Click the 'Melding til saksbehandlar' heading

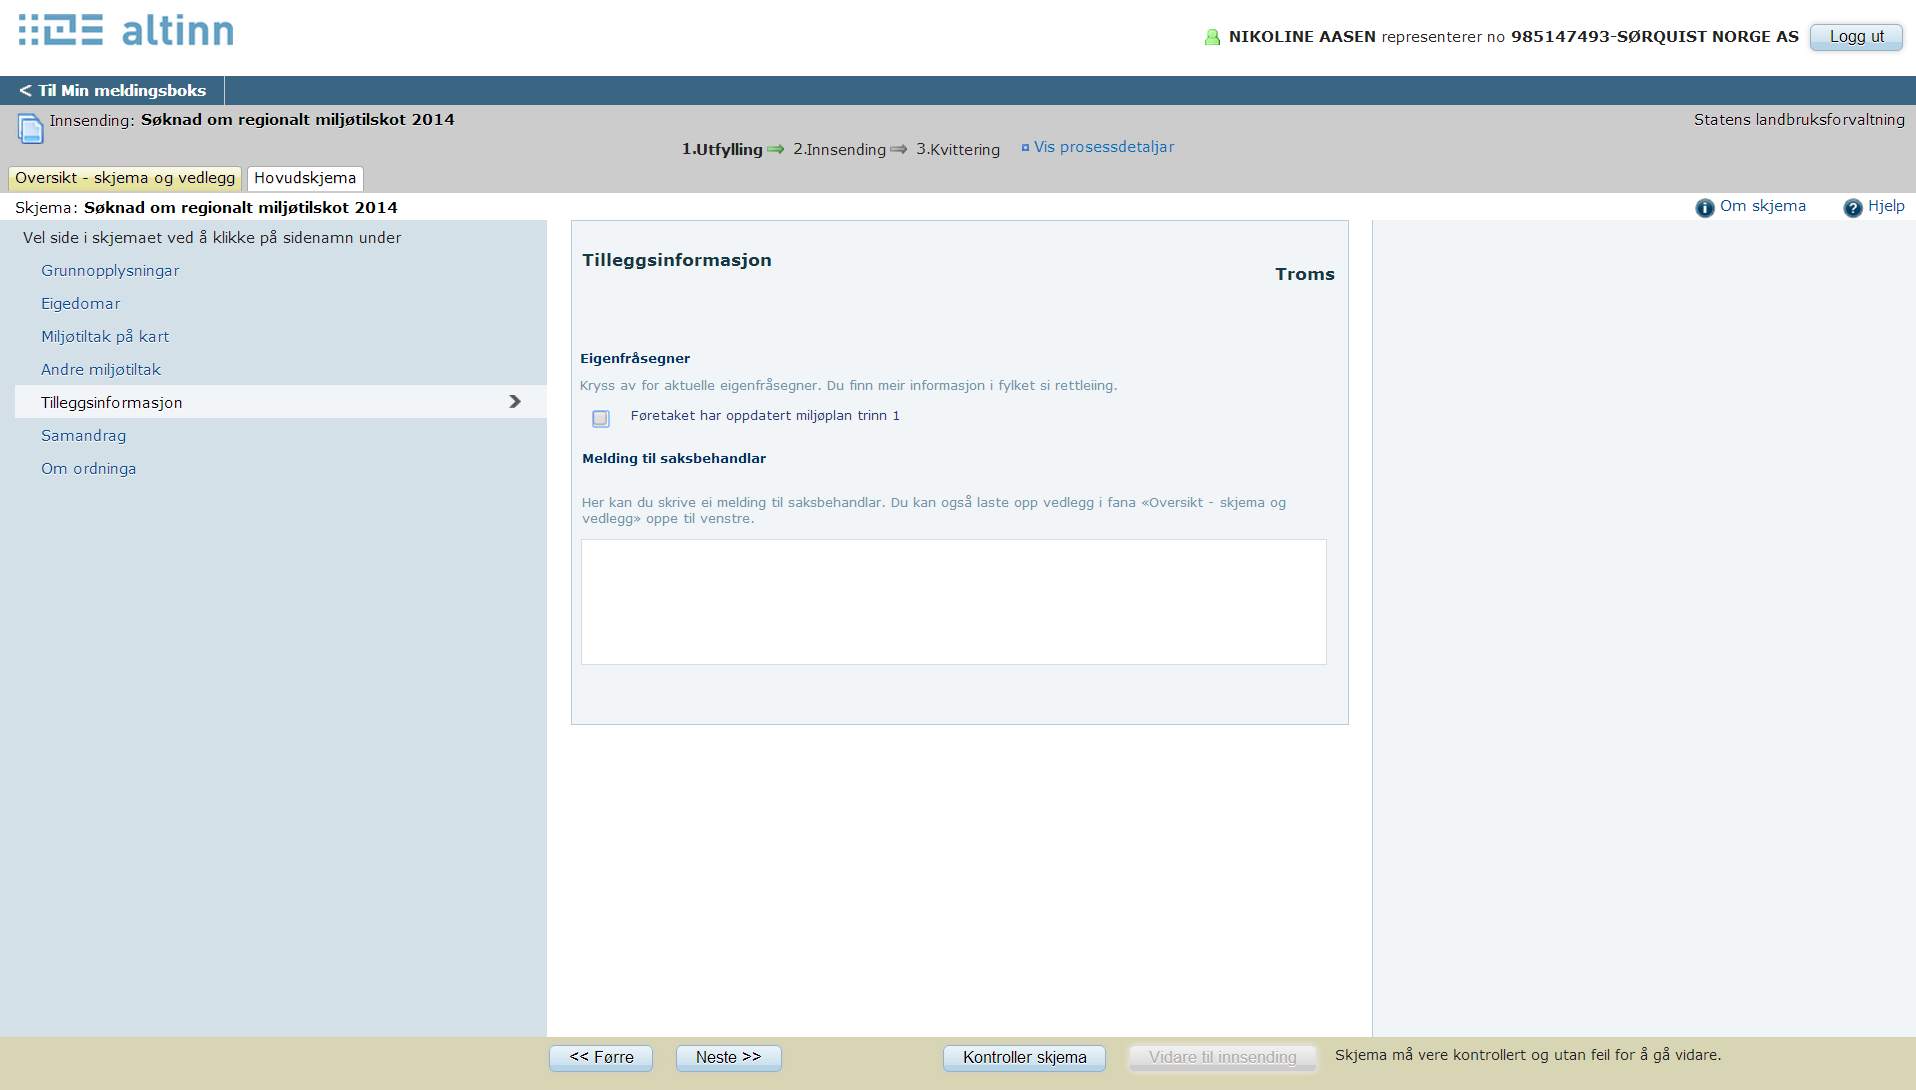point(674,458)
